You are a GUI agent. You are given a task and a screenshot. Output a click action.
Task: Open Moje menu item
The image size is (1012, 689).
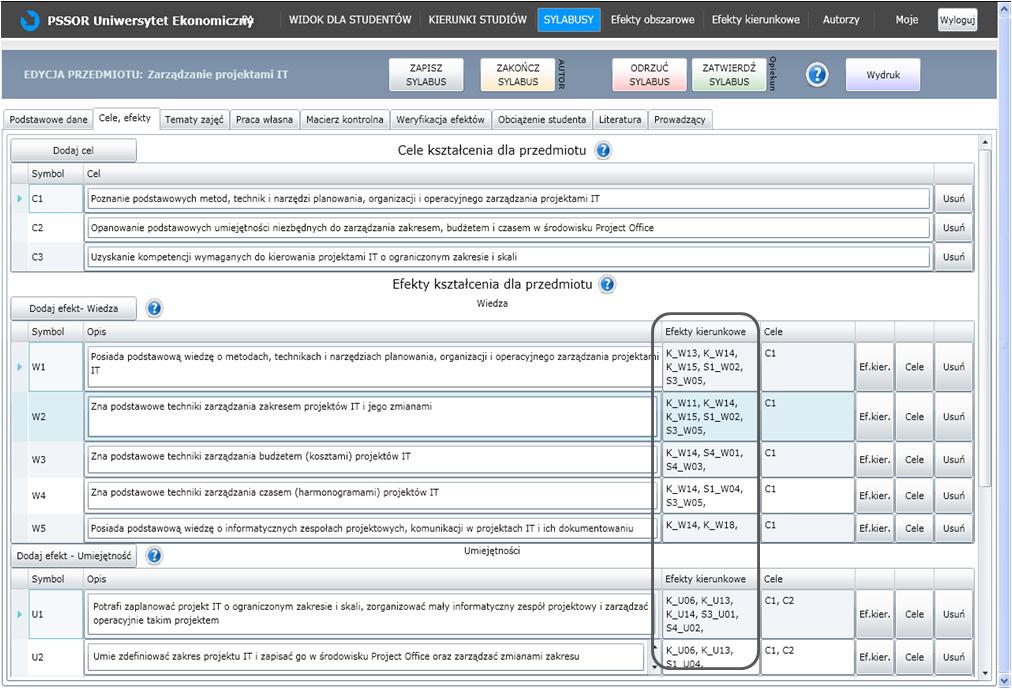[906, 20]
